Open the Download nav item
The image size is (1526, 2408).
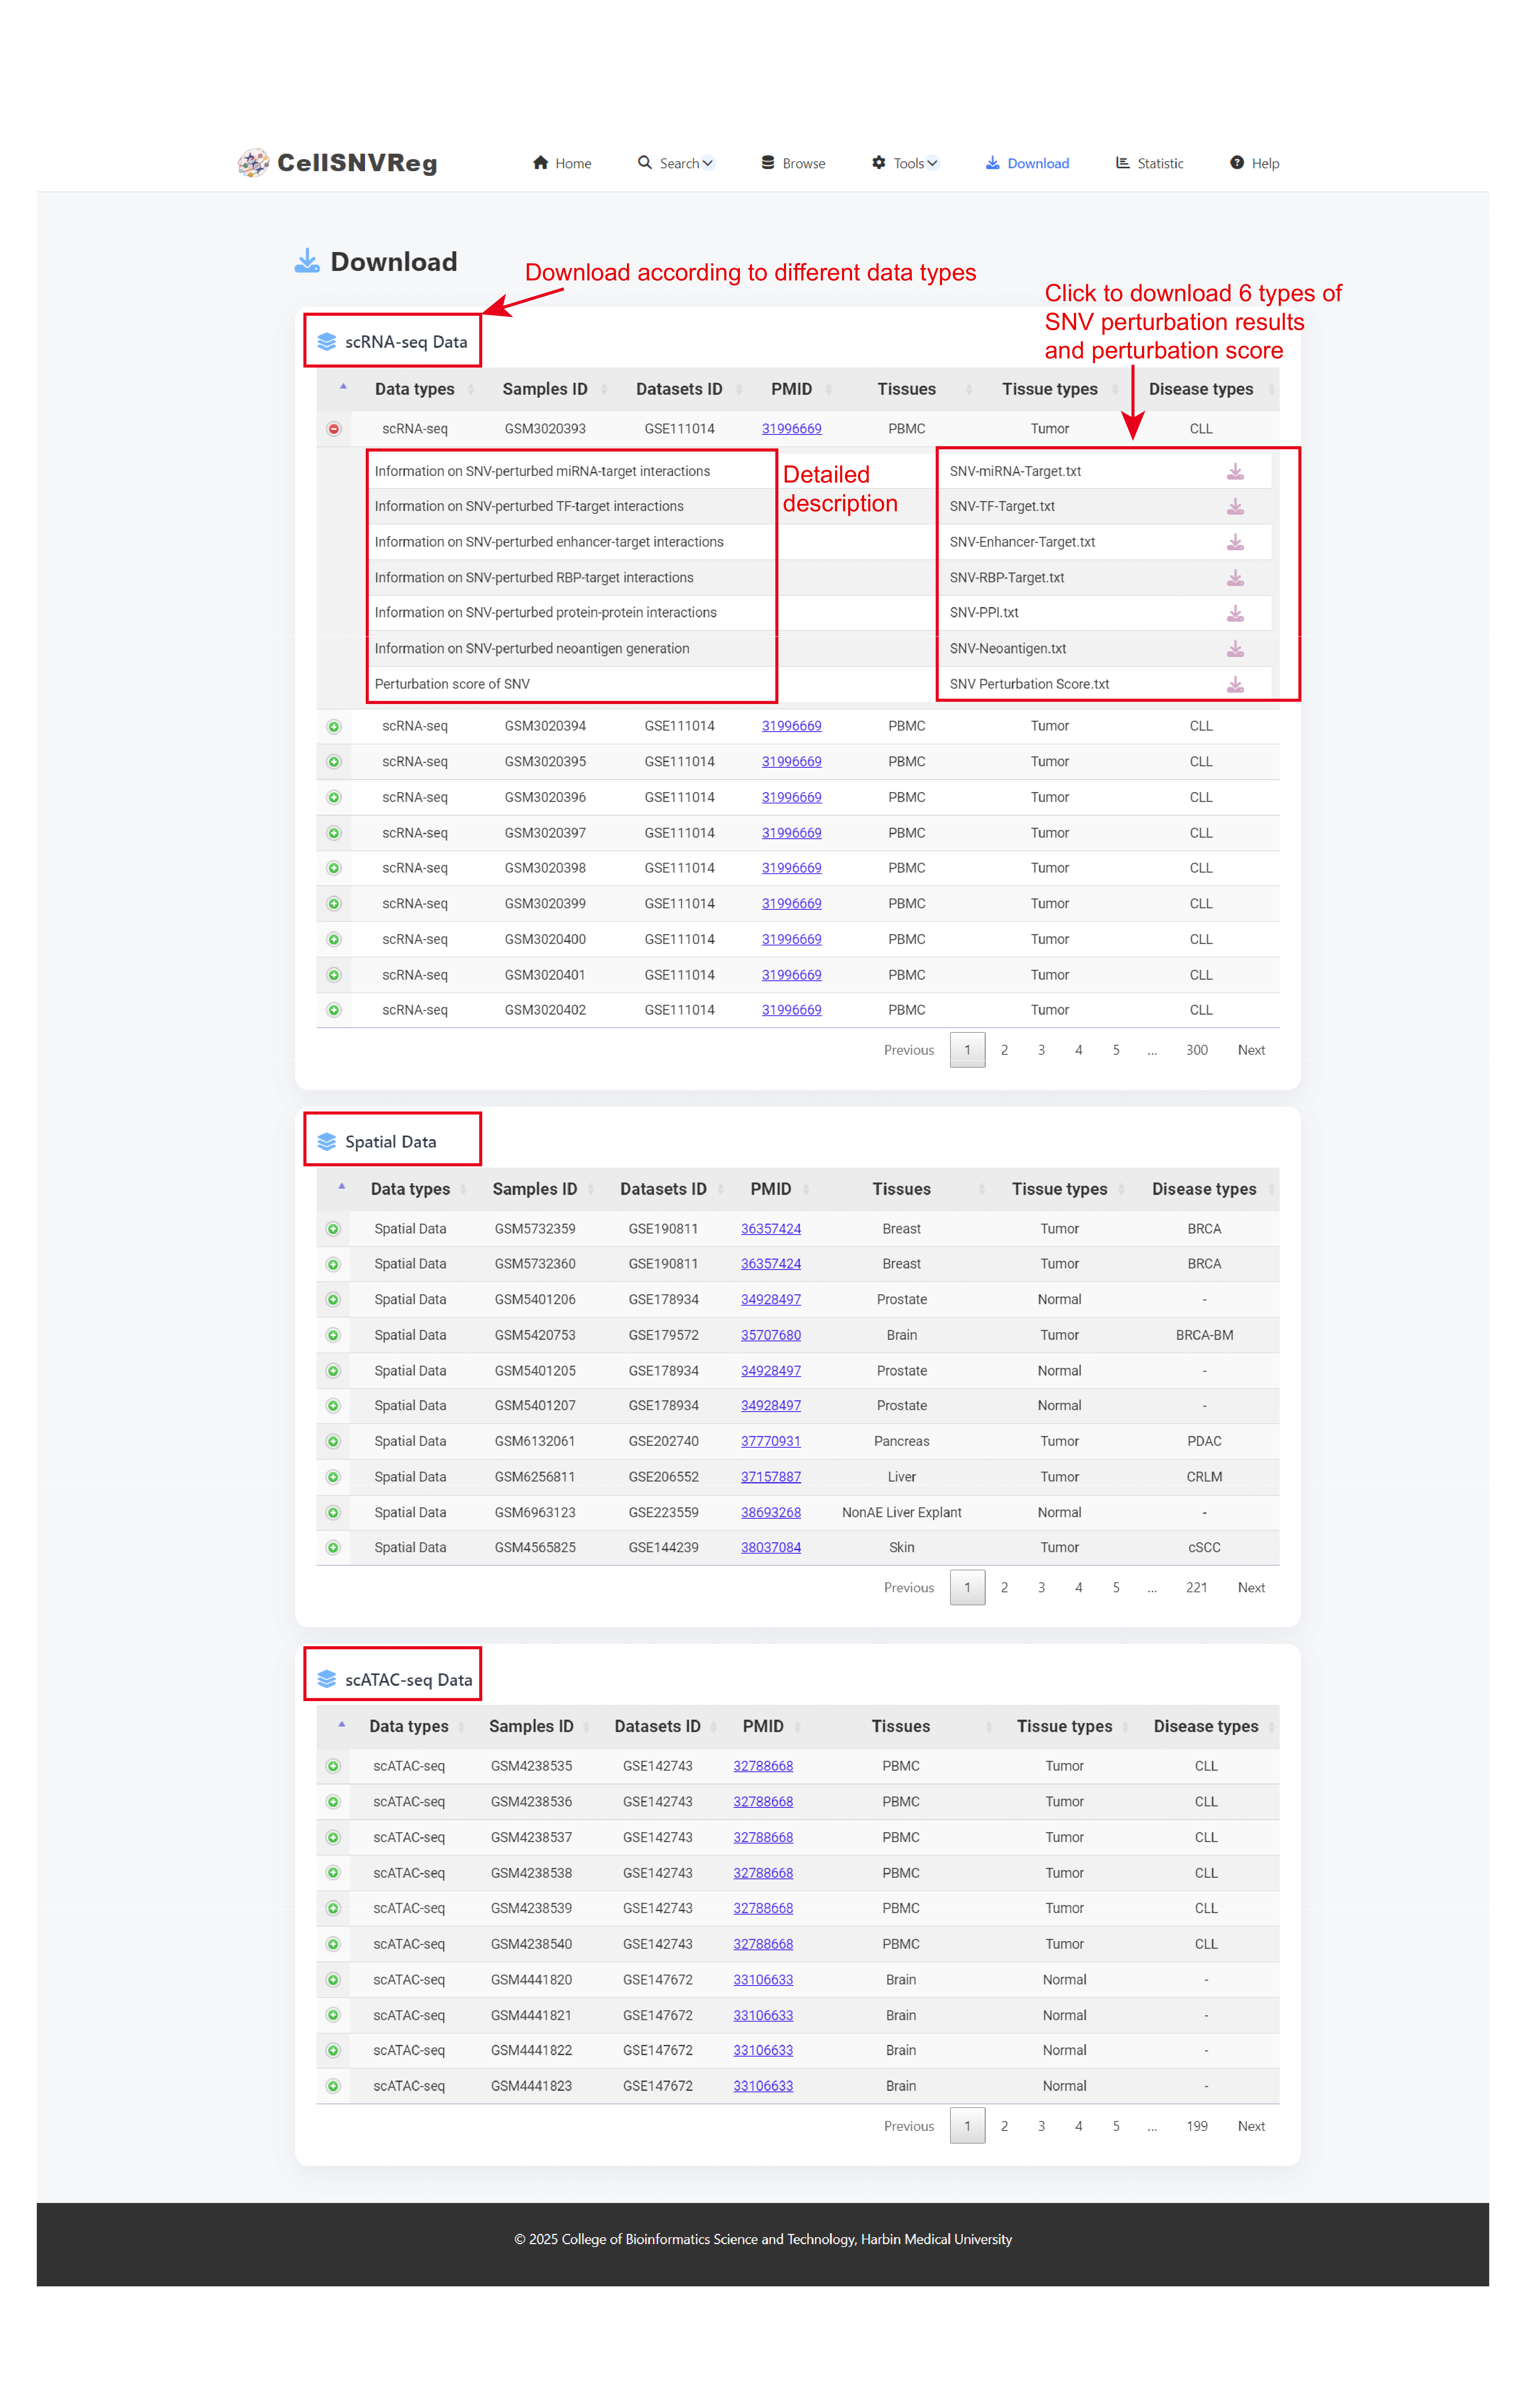pyautogui.click(x=1027, y=163)
